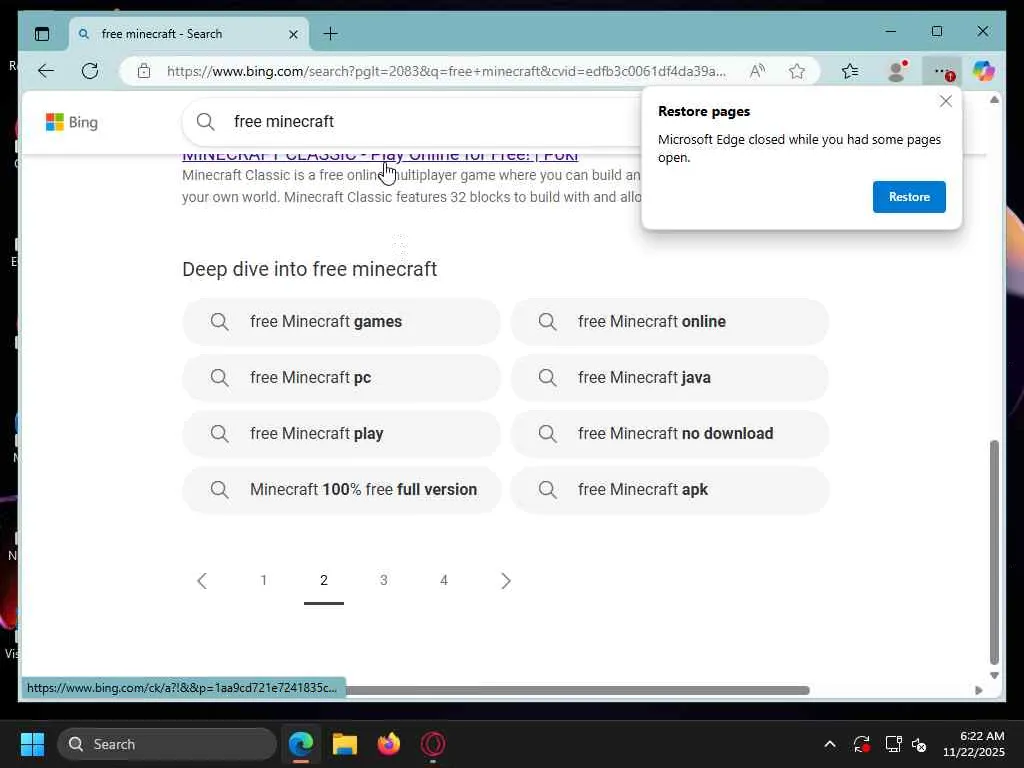Maximize the Edge window

click(937, 31)
